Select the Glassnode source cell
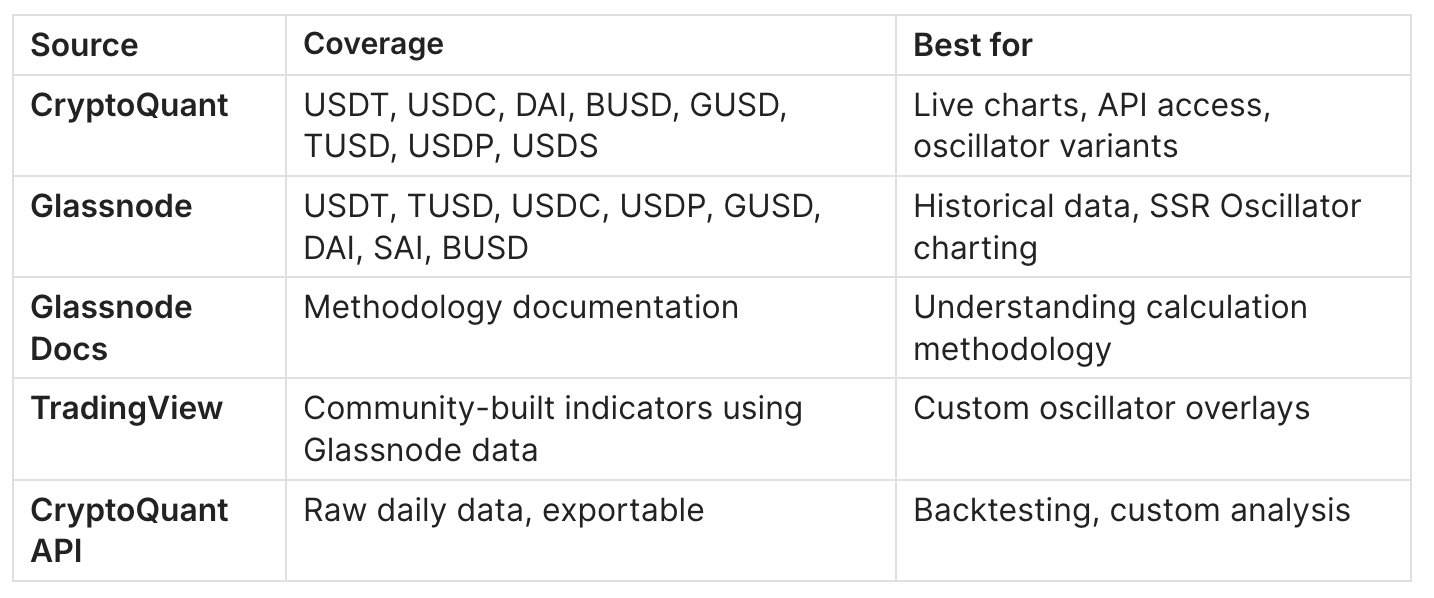 tap(111, 207)
